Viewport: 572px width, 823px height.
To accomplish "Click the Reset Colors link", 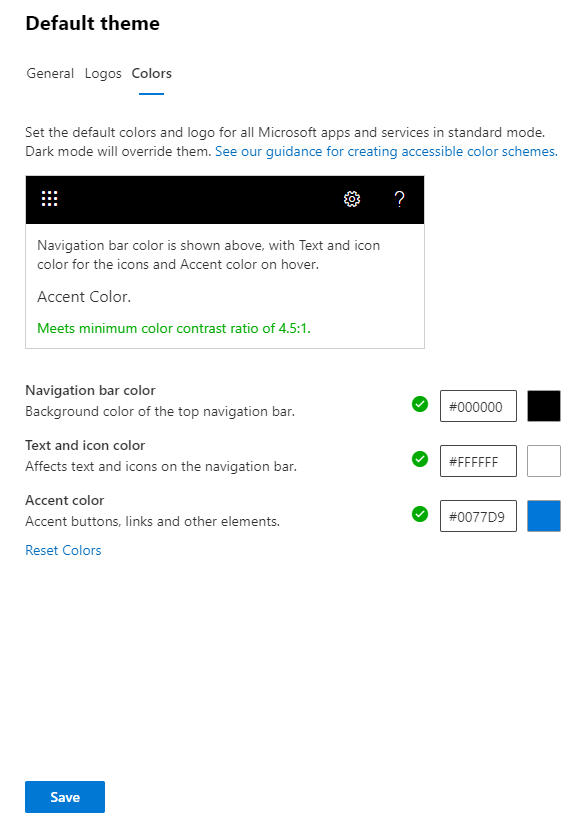I will (x=63, y=550).
